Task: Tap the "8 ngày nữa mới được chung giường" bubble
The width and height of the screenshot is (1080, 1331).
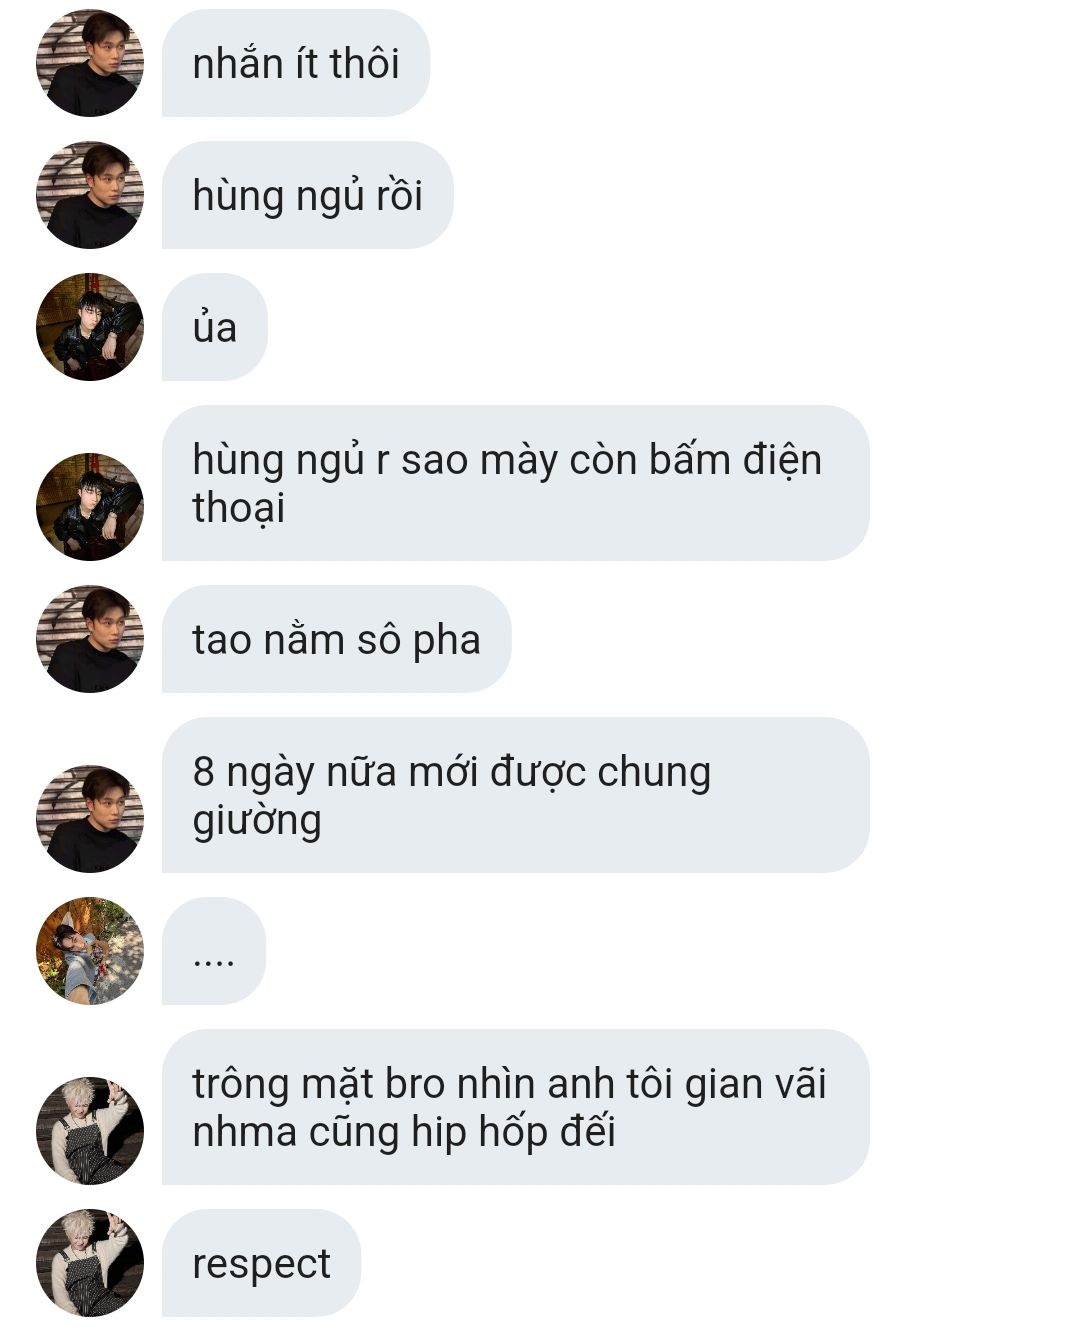Action: click(x=516, y=795)
